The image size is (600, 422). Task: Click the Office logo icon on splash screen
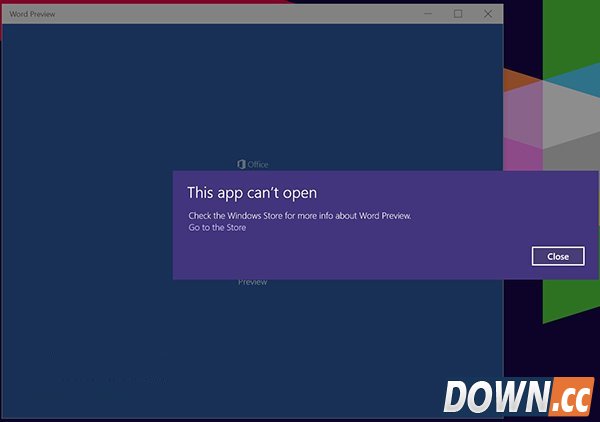pyautogui.click(x=240, y=164)
